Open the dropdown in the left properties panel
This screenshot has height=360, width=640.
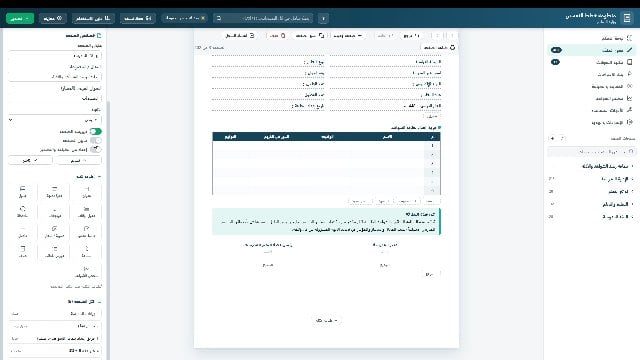pos(55,120)
